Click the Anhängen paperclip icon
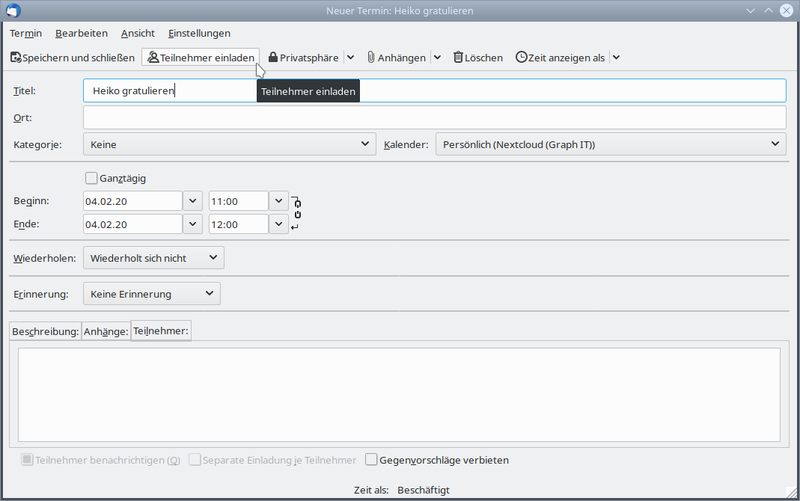Screen dimensions: 800x501 (371, 57)
